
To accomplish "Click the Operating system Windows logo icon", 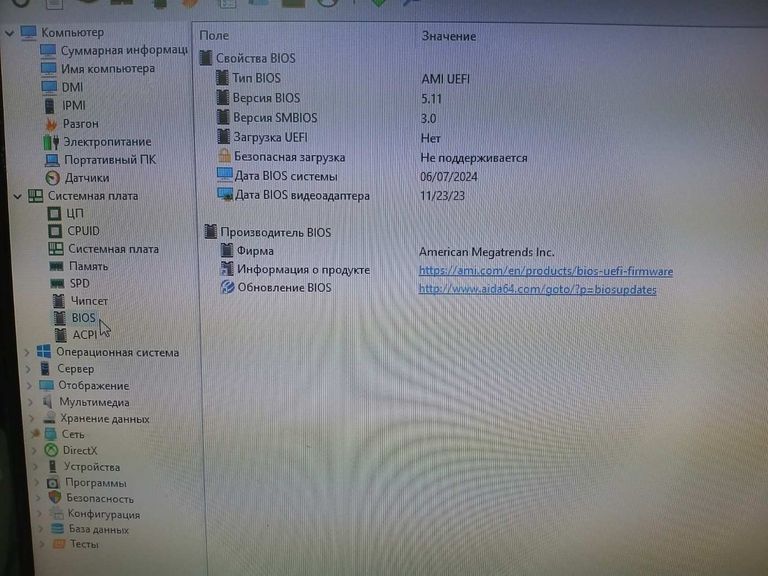I will tap(44, 352).
